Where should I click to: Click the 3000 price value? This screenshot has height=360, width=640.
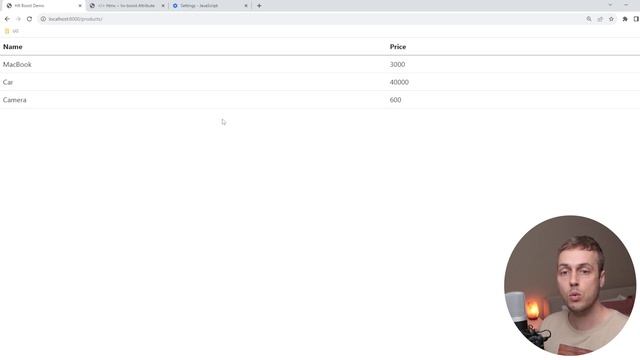(x=397, y=64)
